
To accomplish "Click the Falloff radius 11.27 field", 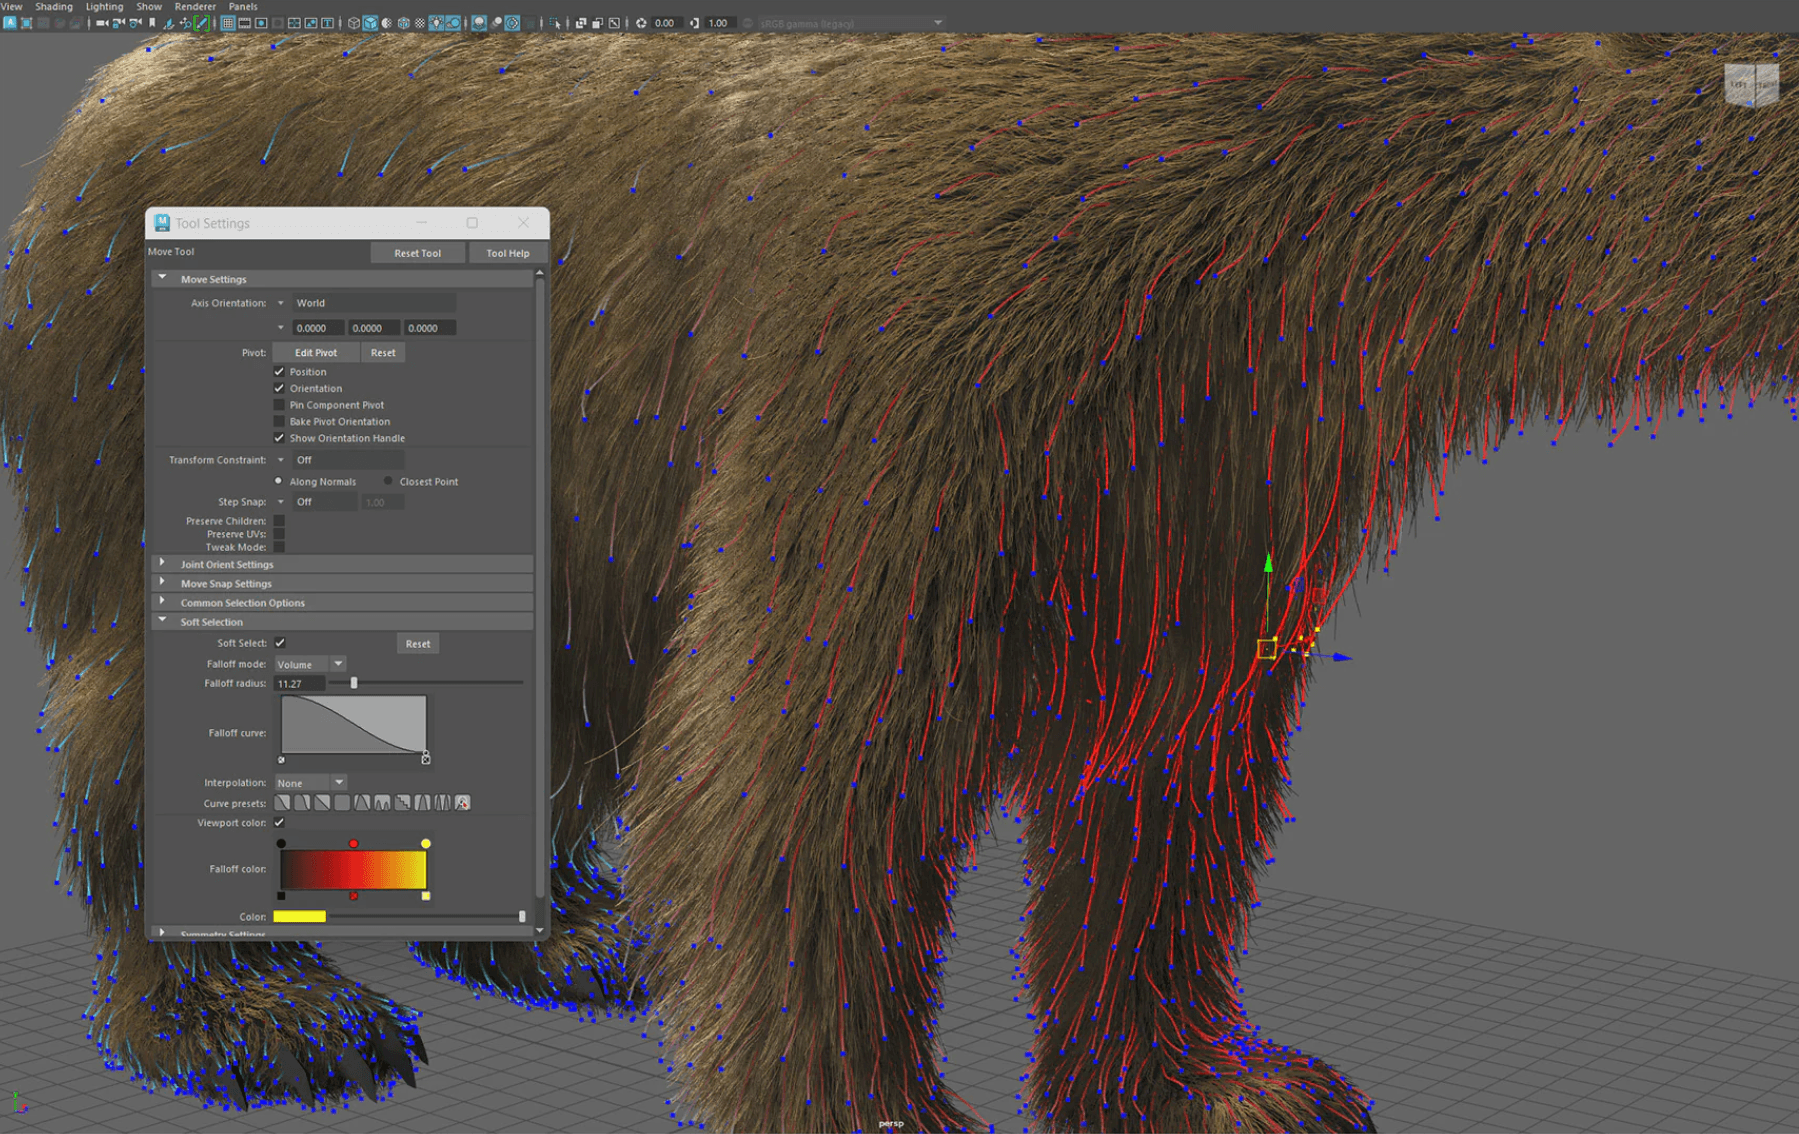I will 299,683.
